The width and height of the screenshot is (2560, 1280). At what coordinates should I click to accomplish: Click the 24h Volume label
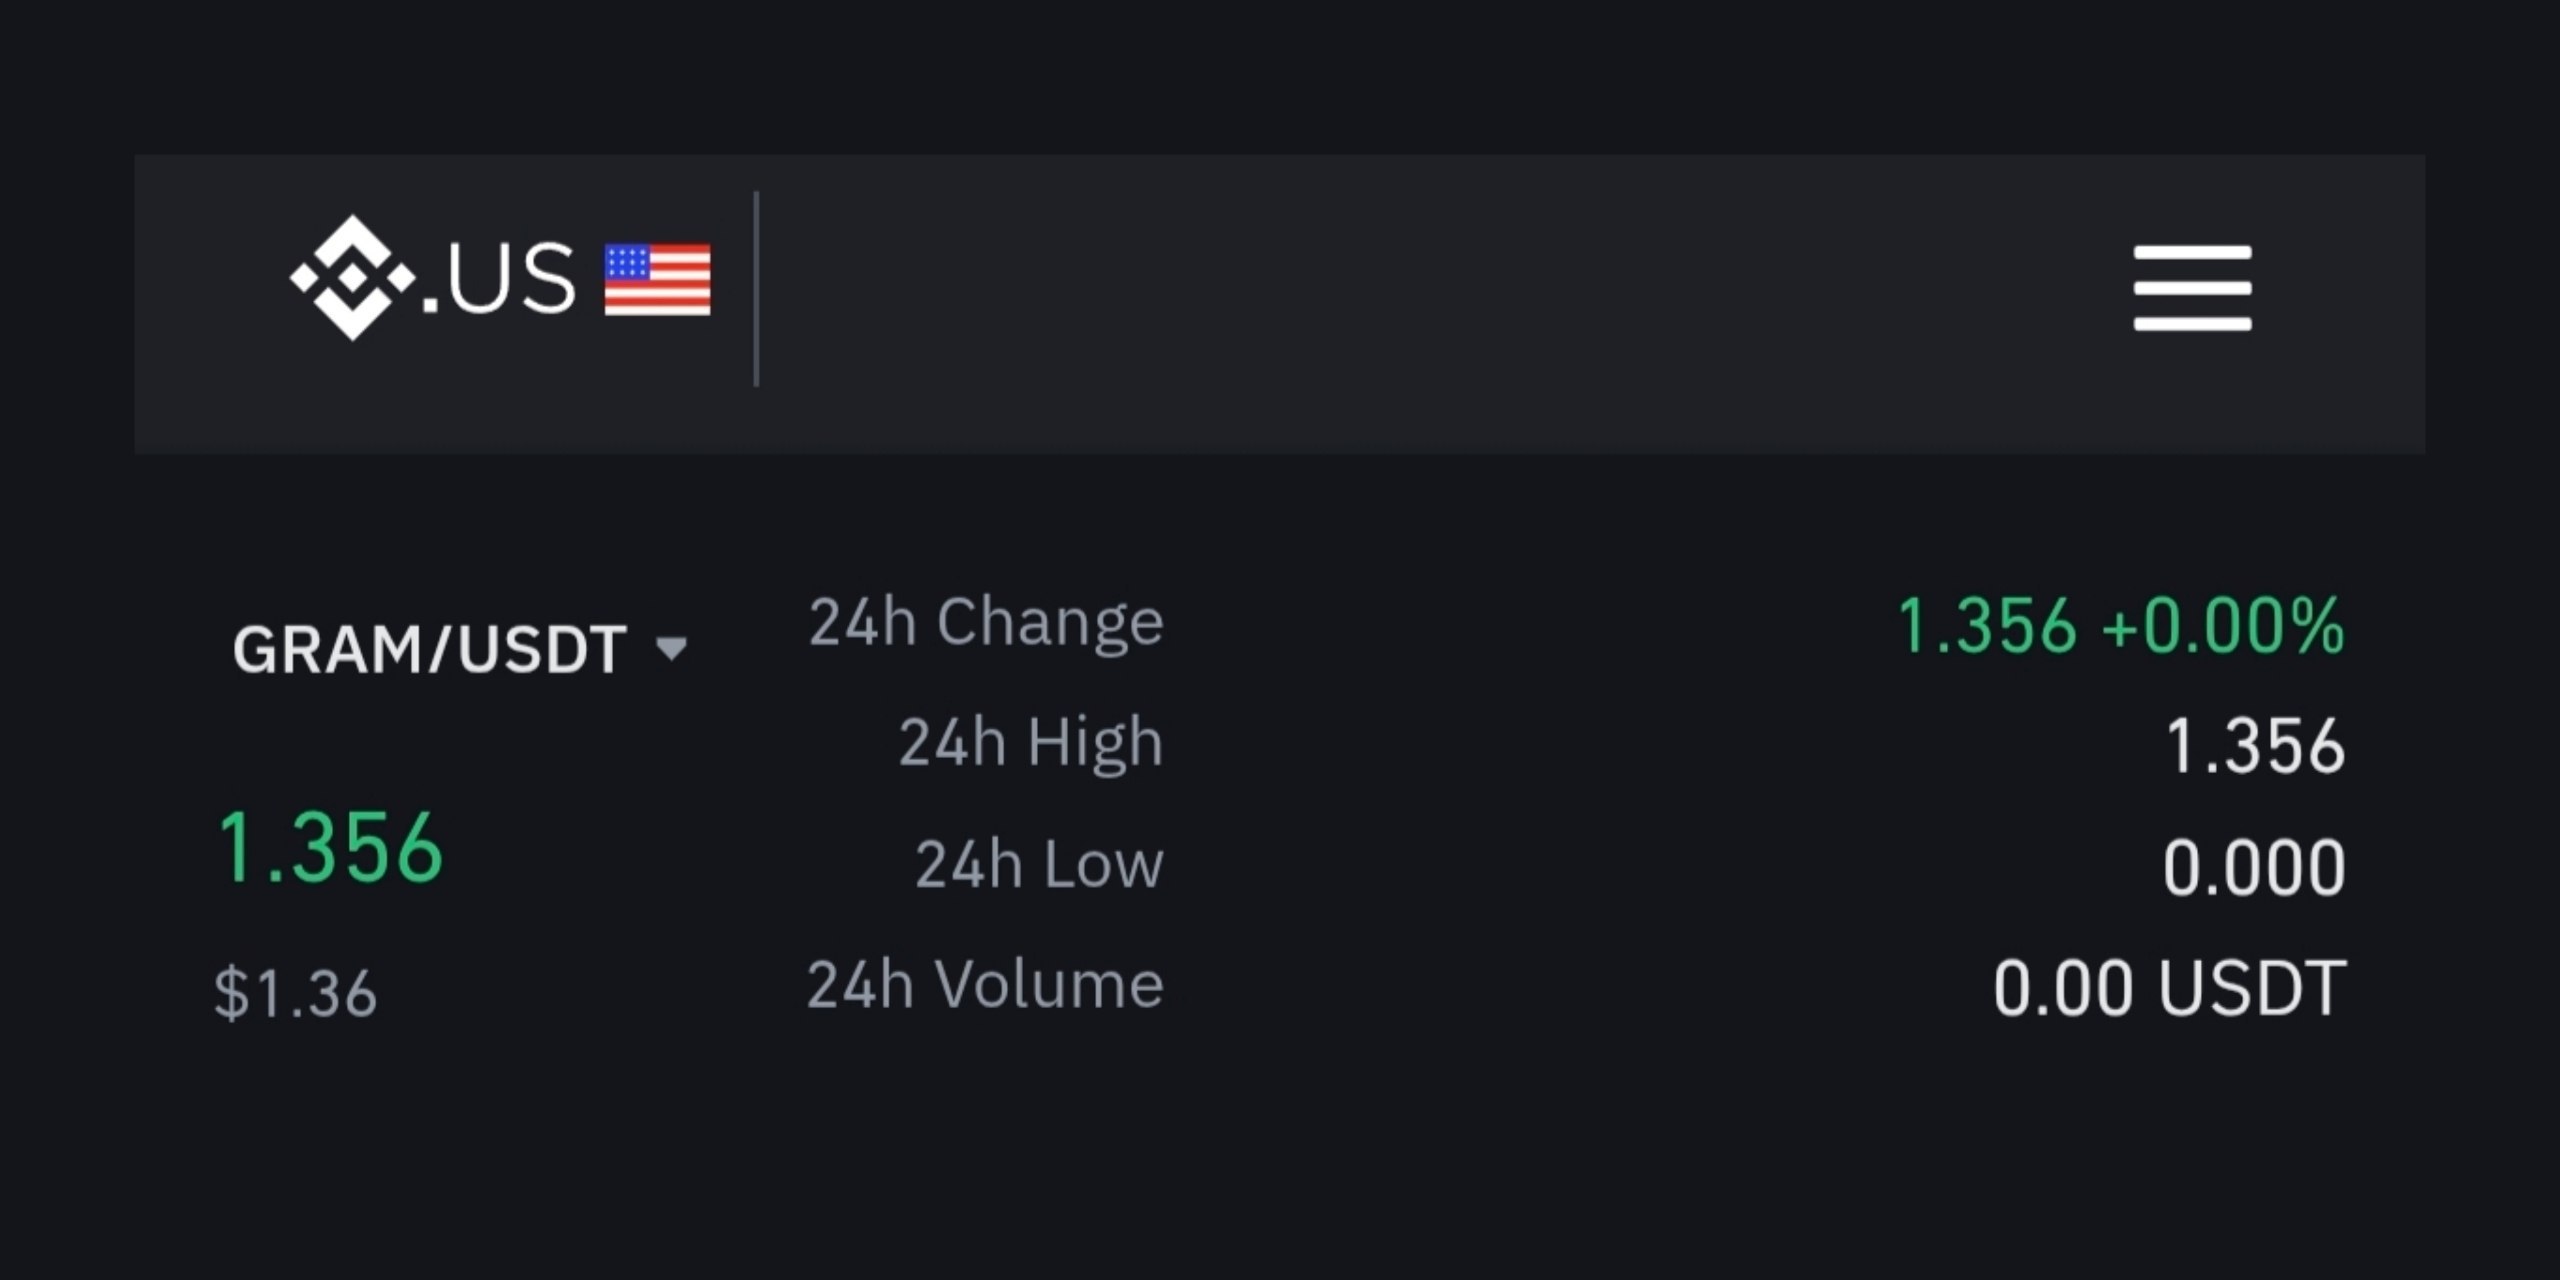(986, 985)
